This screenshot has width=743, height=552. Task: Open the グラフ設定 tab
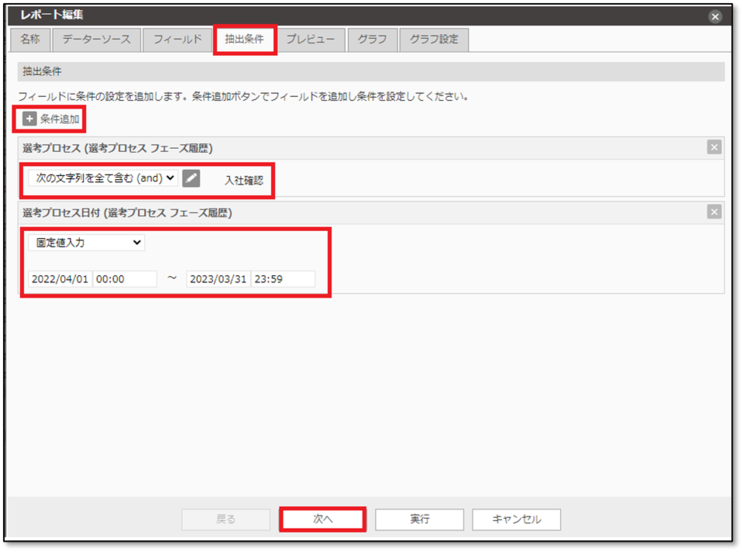coord(434,39)
